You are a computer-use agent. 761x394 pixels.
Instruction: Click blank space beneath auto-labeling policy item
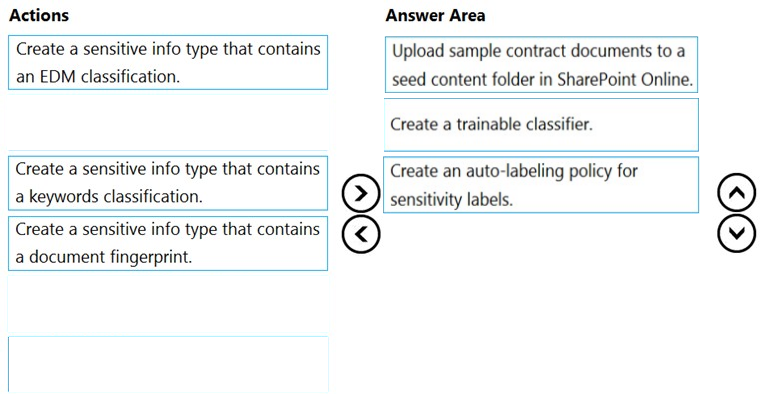(x=541, y=291)
